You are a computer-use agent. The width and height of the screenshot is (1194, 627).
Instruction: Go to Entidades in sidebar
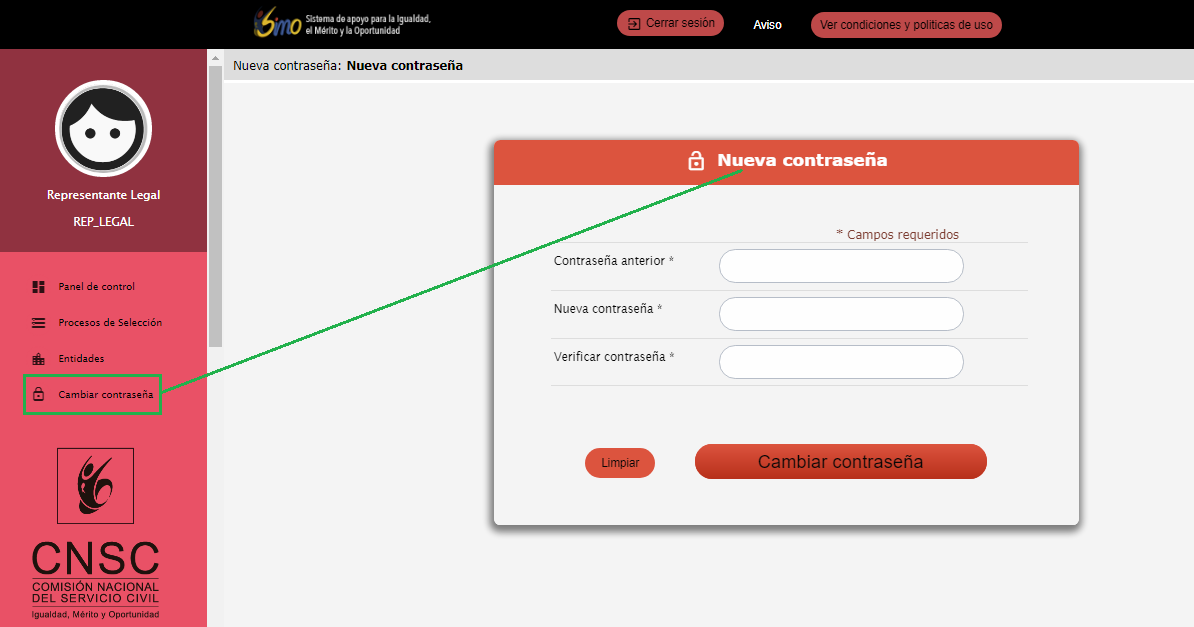click(81, 359)
